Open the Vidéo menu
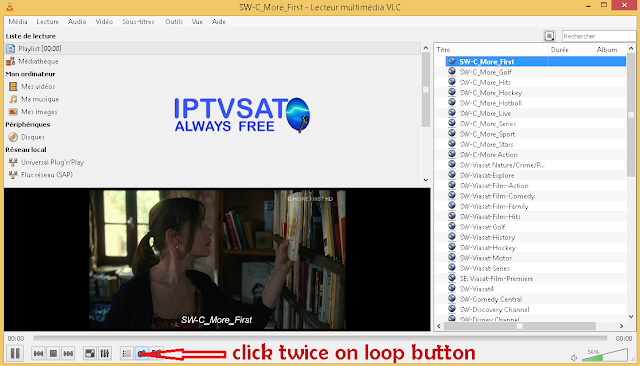 (104, 22)
